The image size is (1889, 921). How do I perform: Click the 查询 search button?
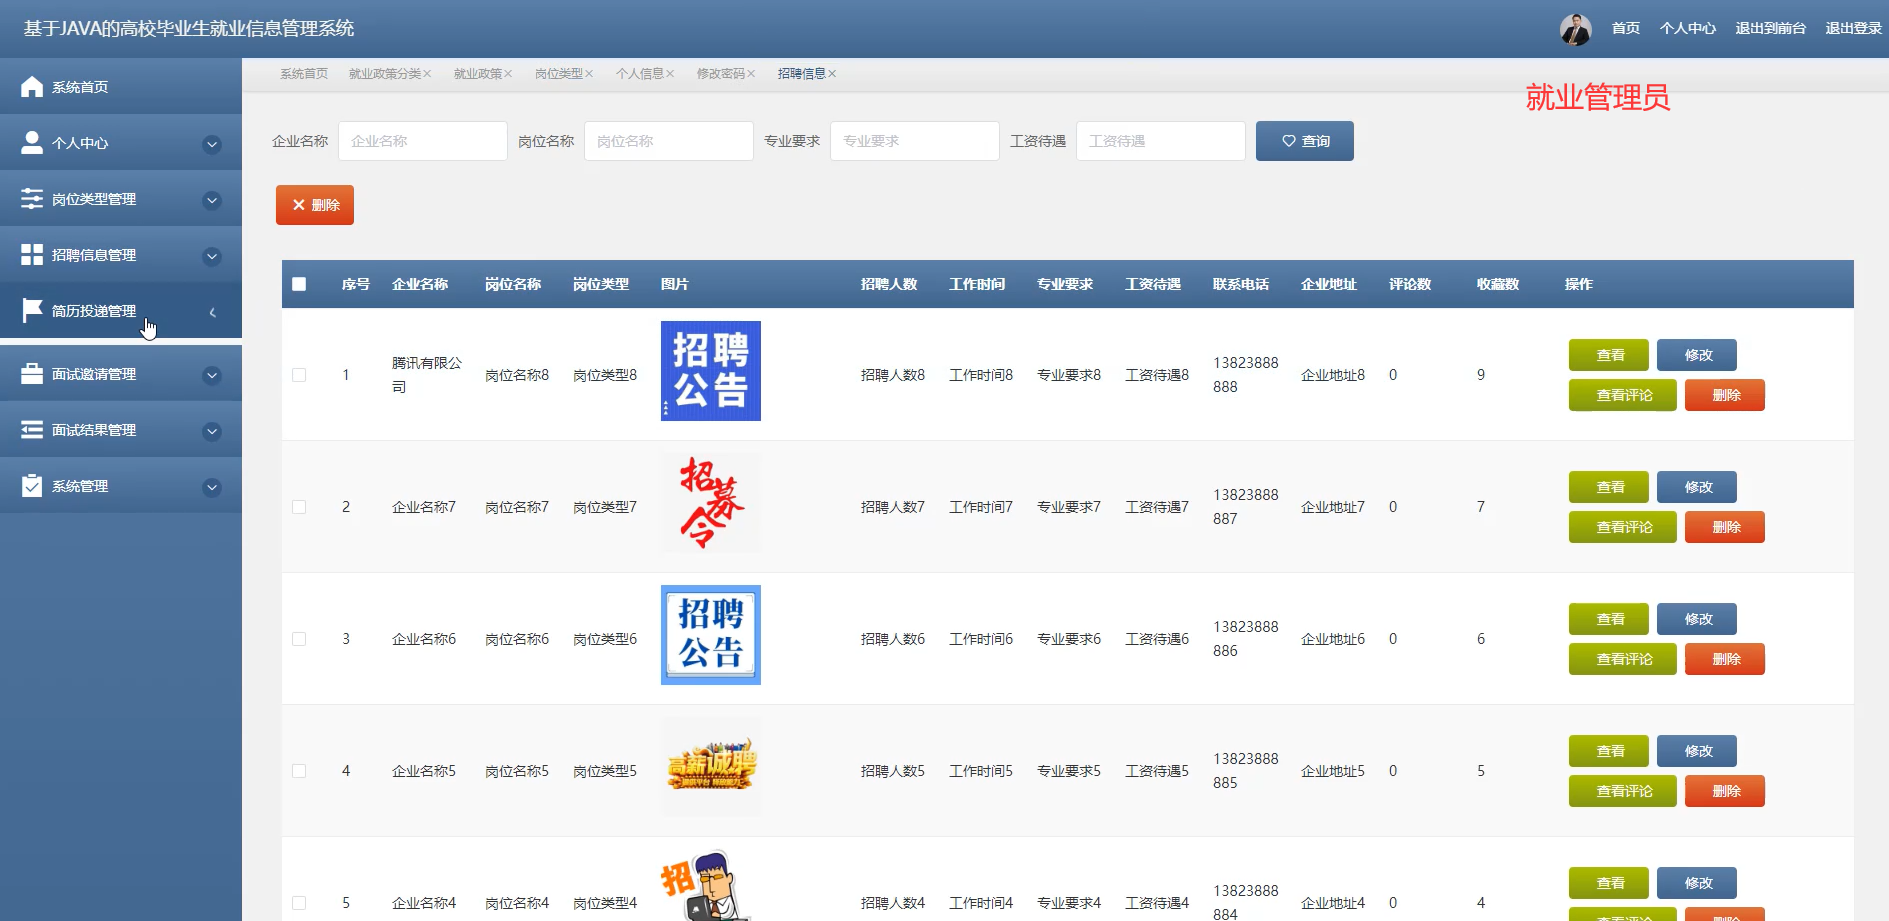[1305, 141]
